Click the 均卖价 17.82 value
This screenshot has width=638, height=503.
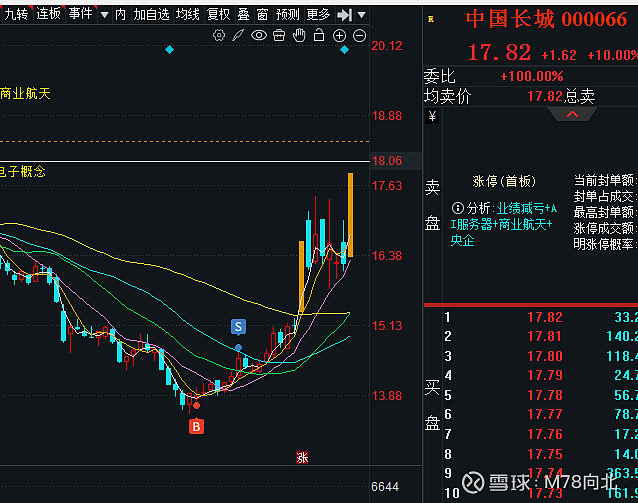(545, 96)
